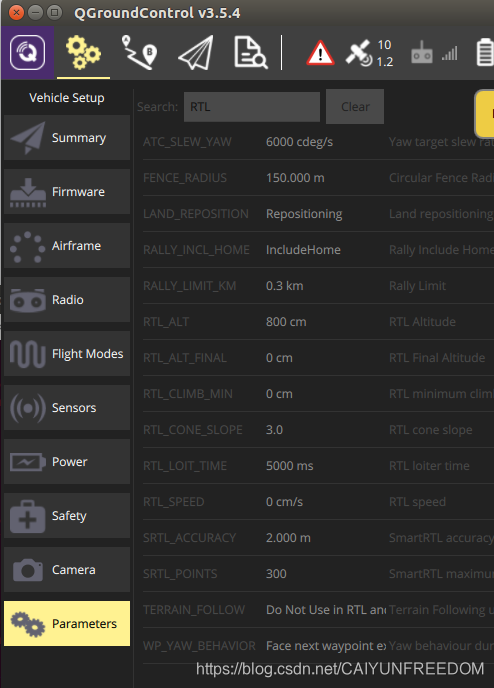The image size is (494, 688).
Task: Select the FENCE_RADIUS parameter name
Action: pos(185,178)
